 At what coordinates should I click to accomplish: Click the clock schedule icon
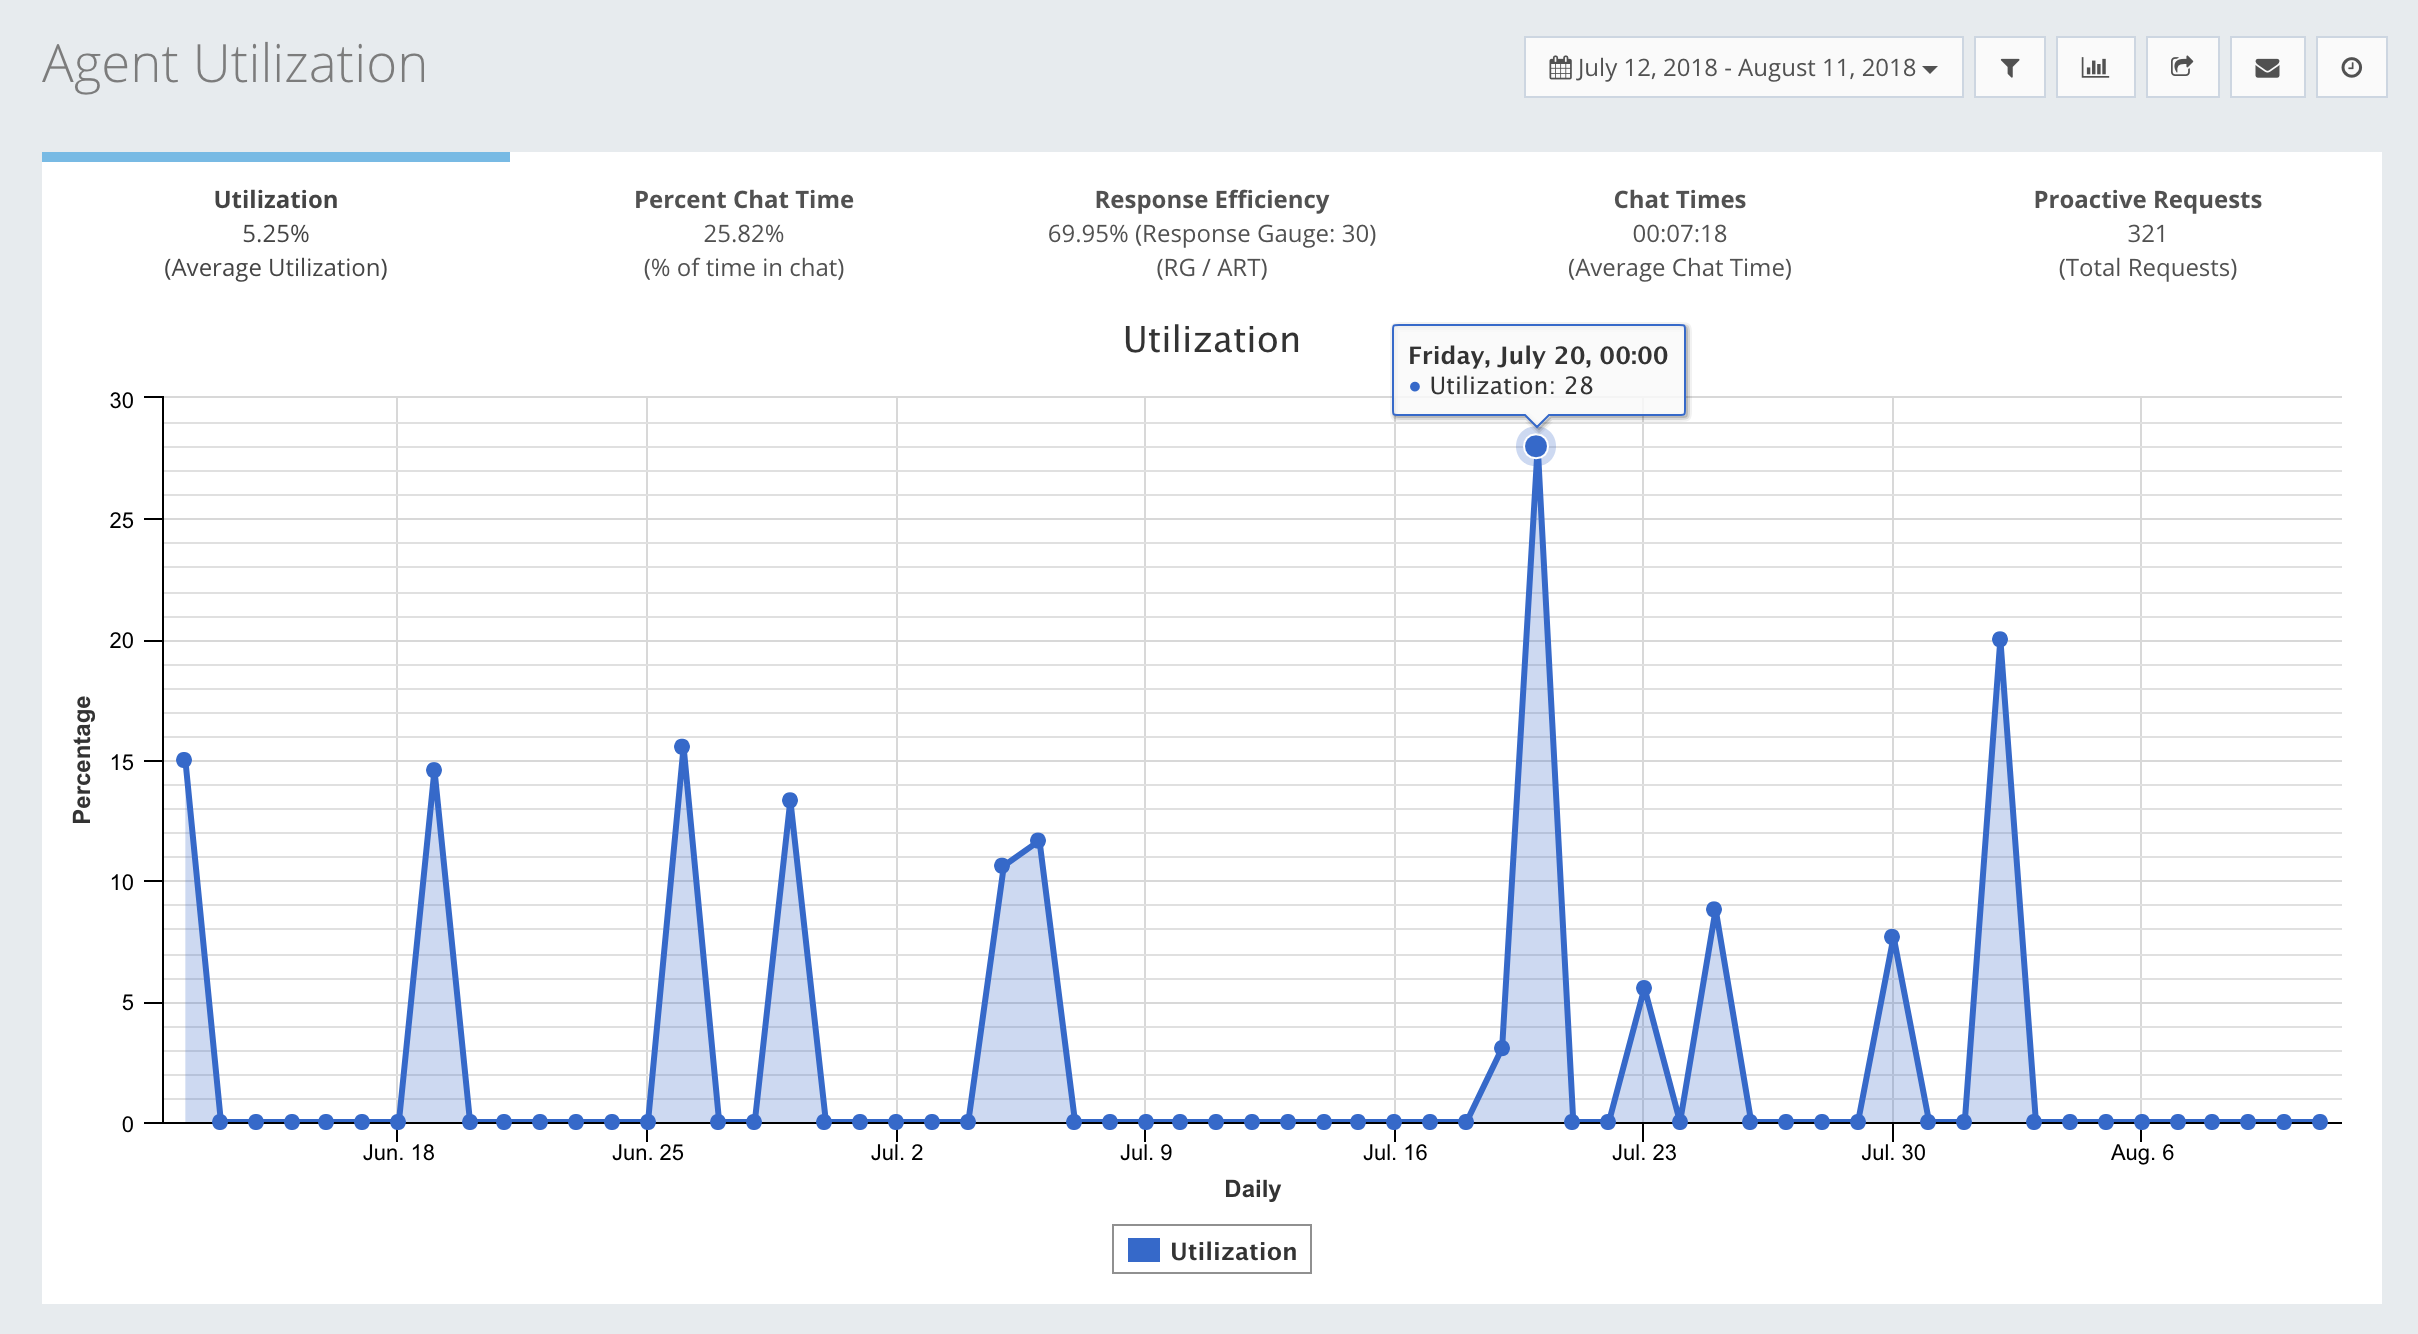click(x=2352, y=68)
